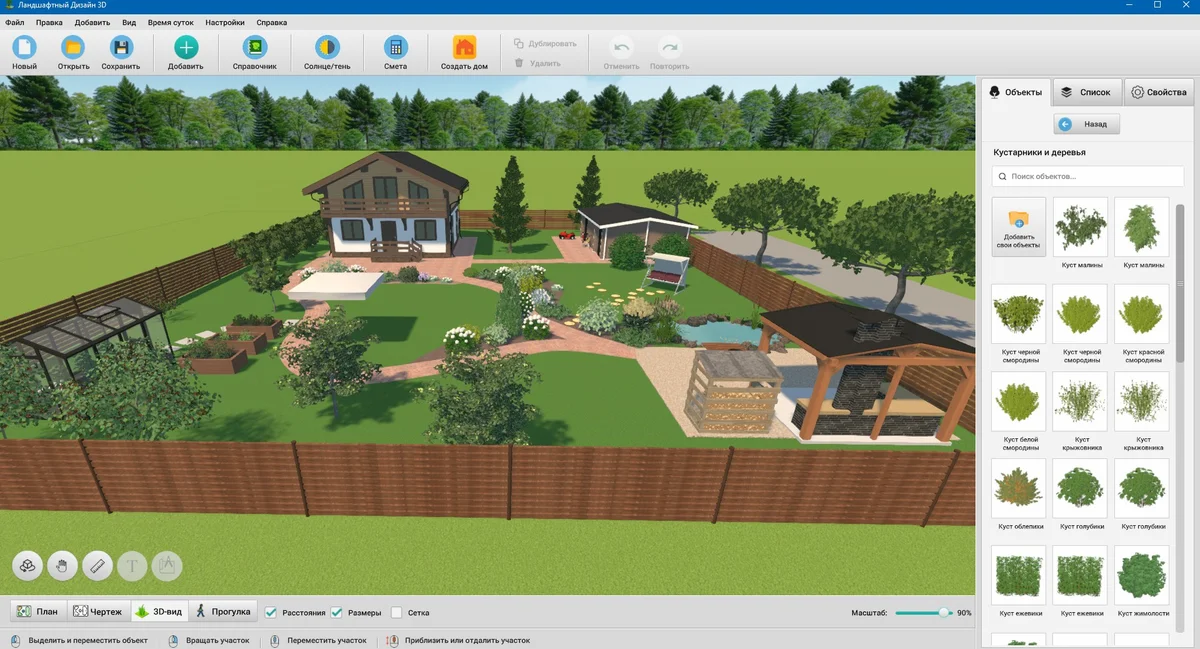Save the project with Сохранить icon
The image size is (1200, 649).
[x=121, y=53]
